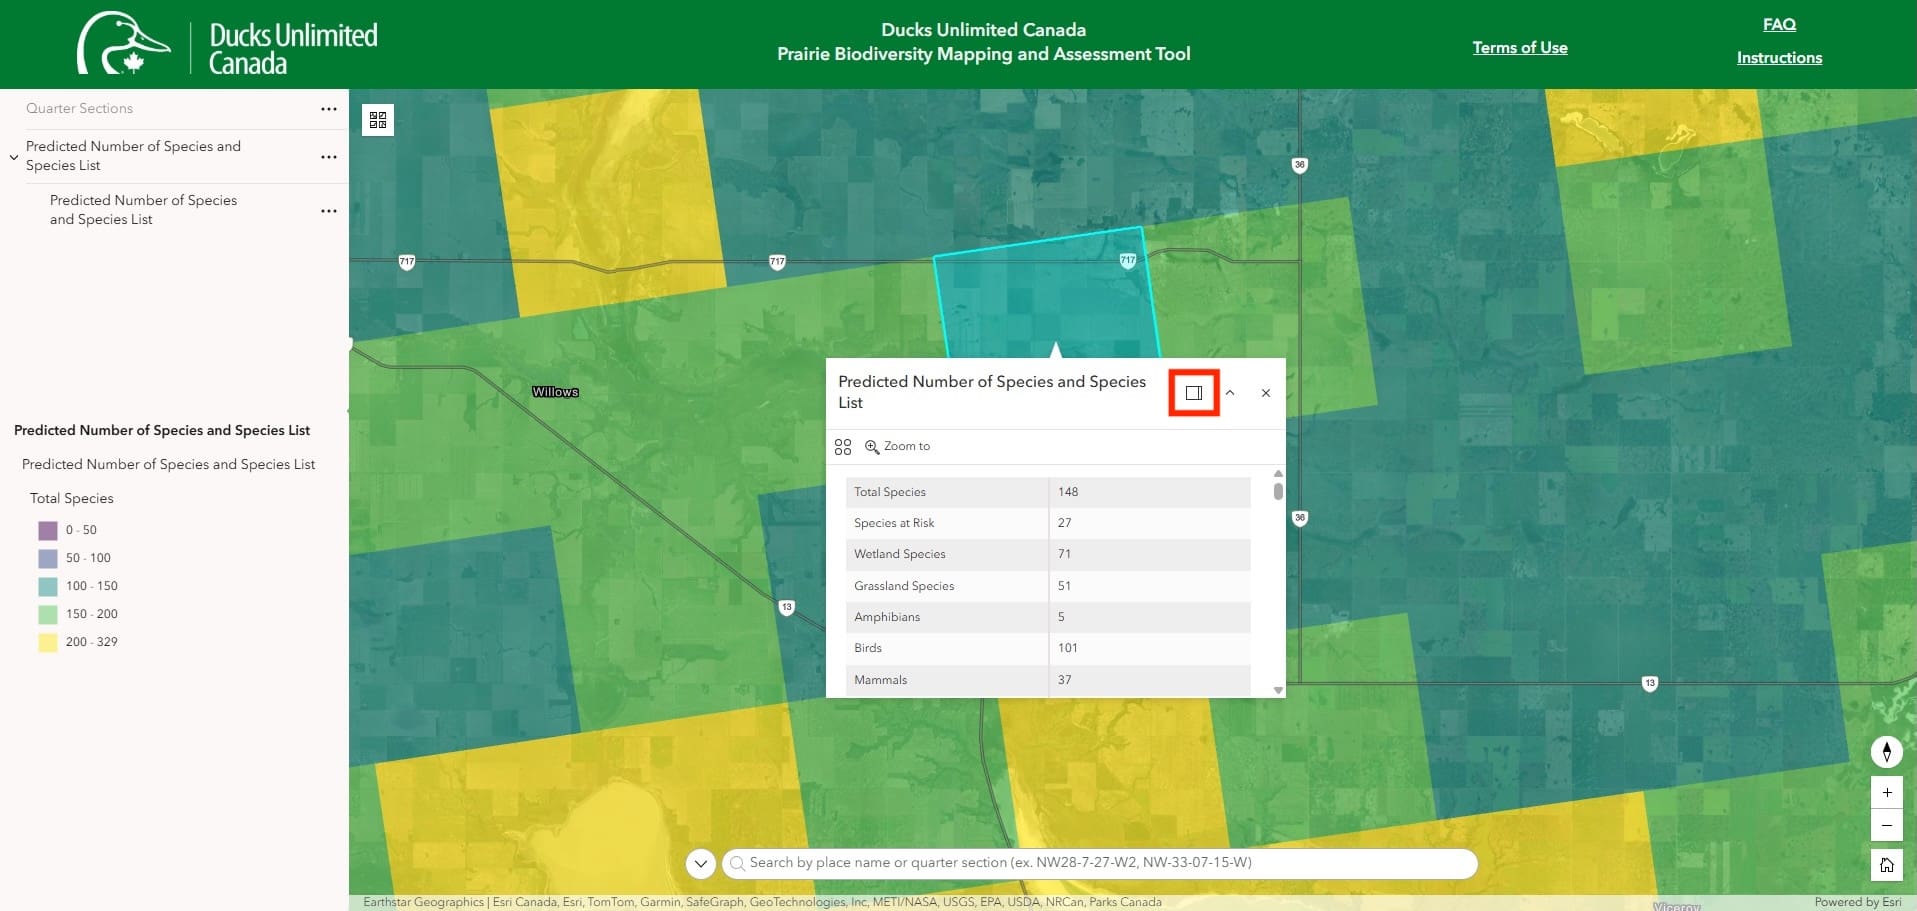Open the Terms of Use link
This screenshot has height=911, width=1917.
coord(1520,47)
